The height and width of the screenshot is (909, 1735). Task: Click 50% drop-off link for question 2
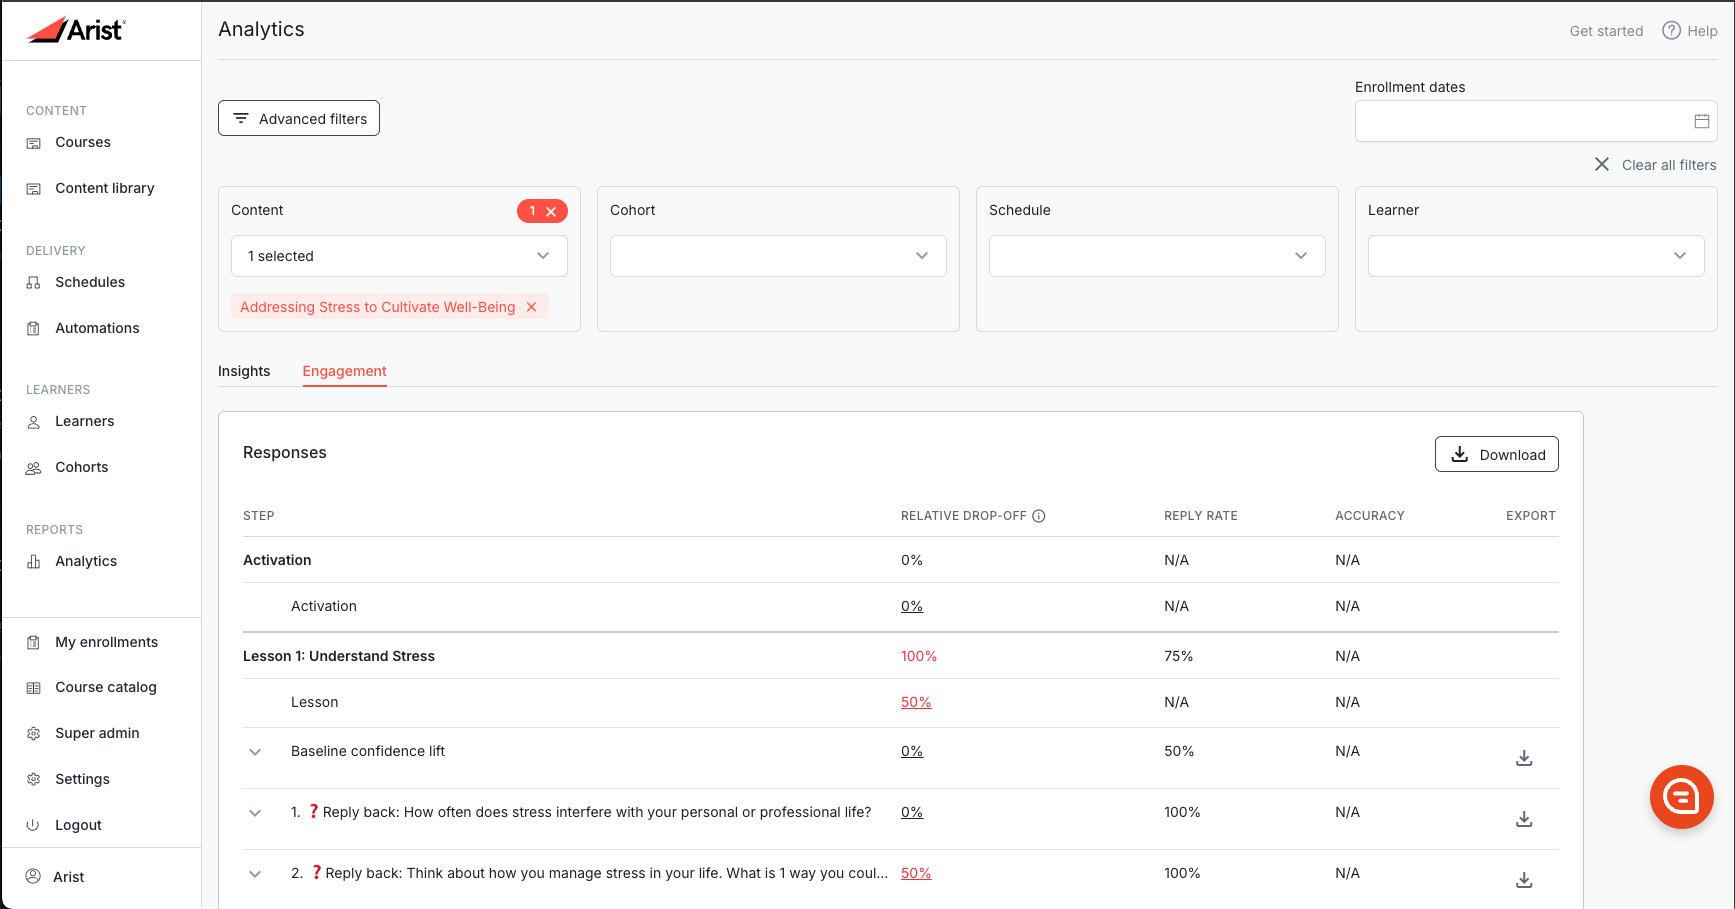pos(916,873)
